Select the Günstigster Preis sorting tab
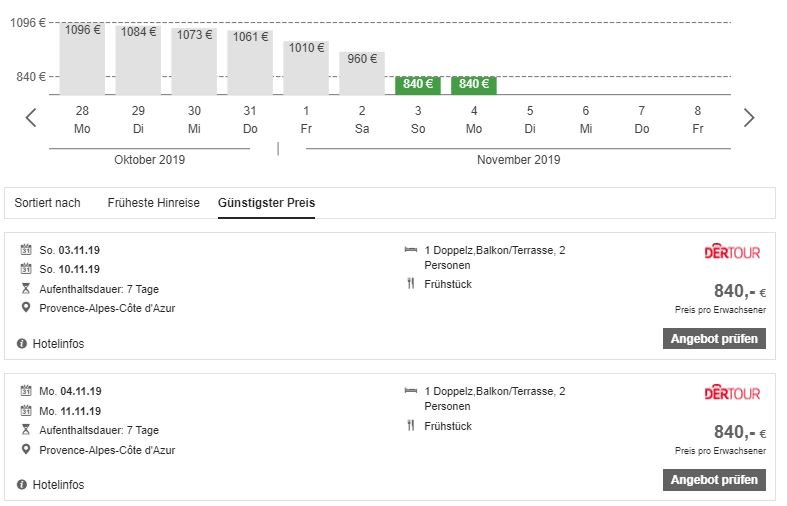This screenshot has width=787, height=506. pyautogui.click(x=266, y=203)
